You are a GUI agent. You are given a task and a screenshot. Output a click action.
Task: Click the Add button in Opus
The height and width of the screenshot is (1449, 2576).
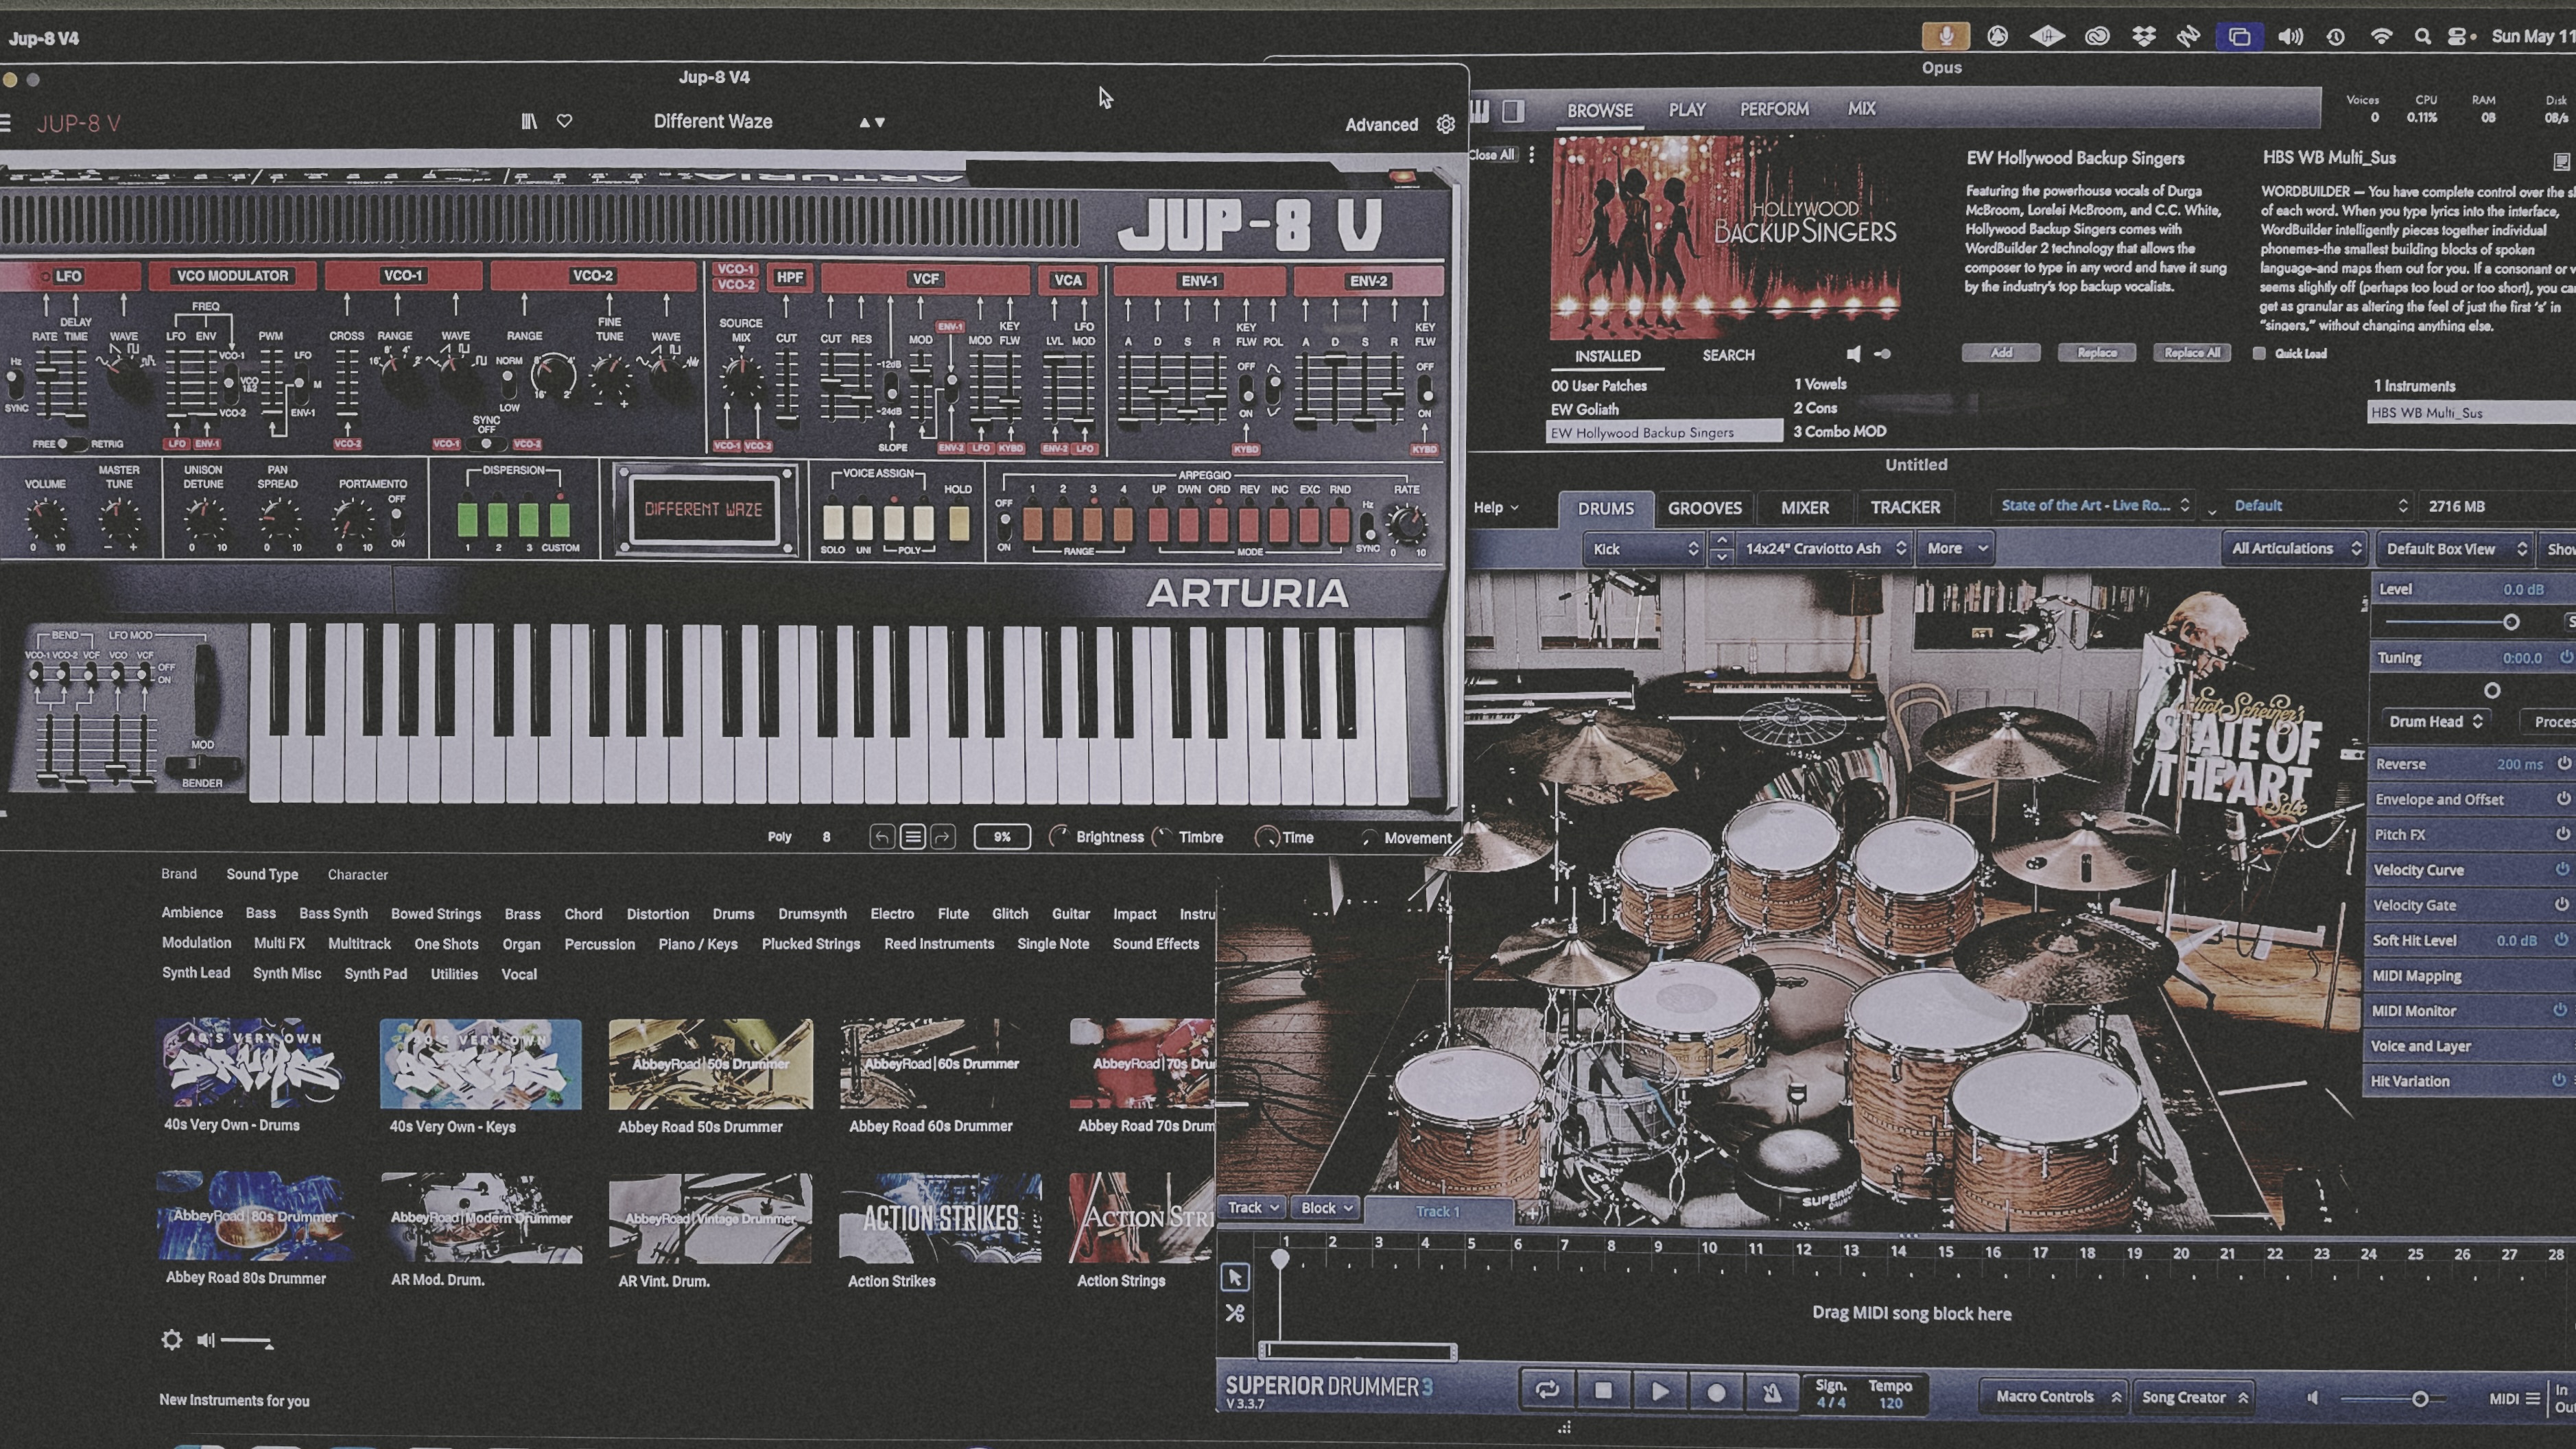pos(2000,352)
